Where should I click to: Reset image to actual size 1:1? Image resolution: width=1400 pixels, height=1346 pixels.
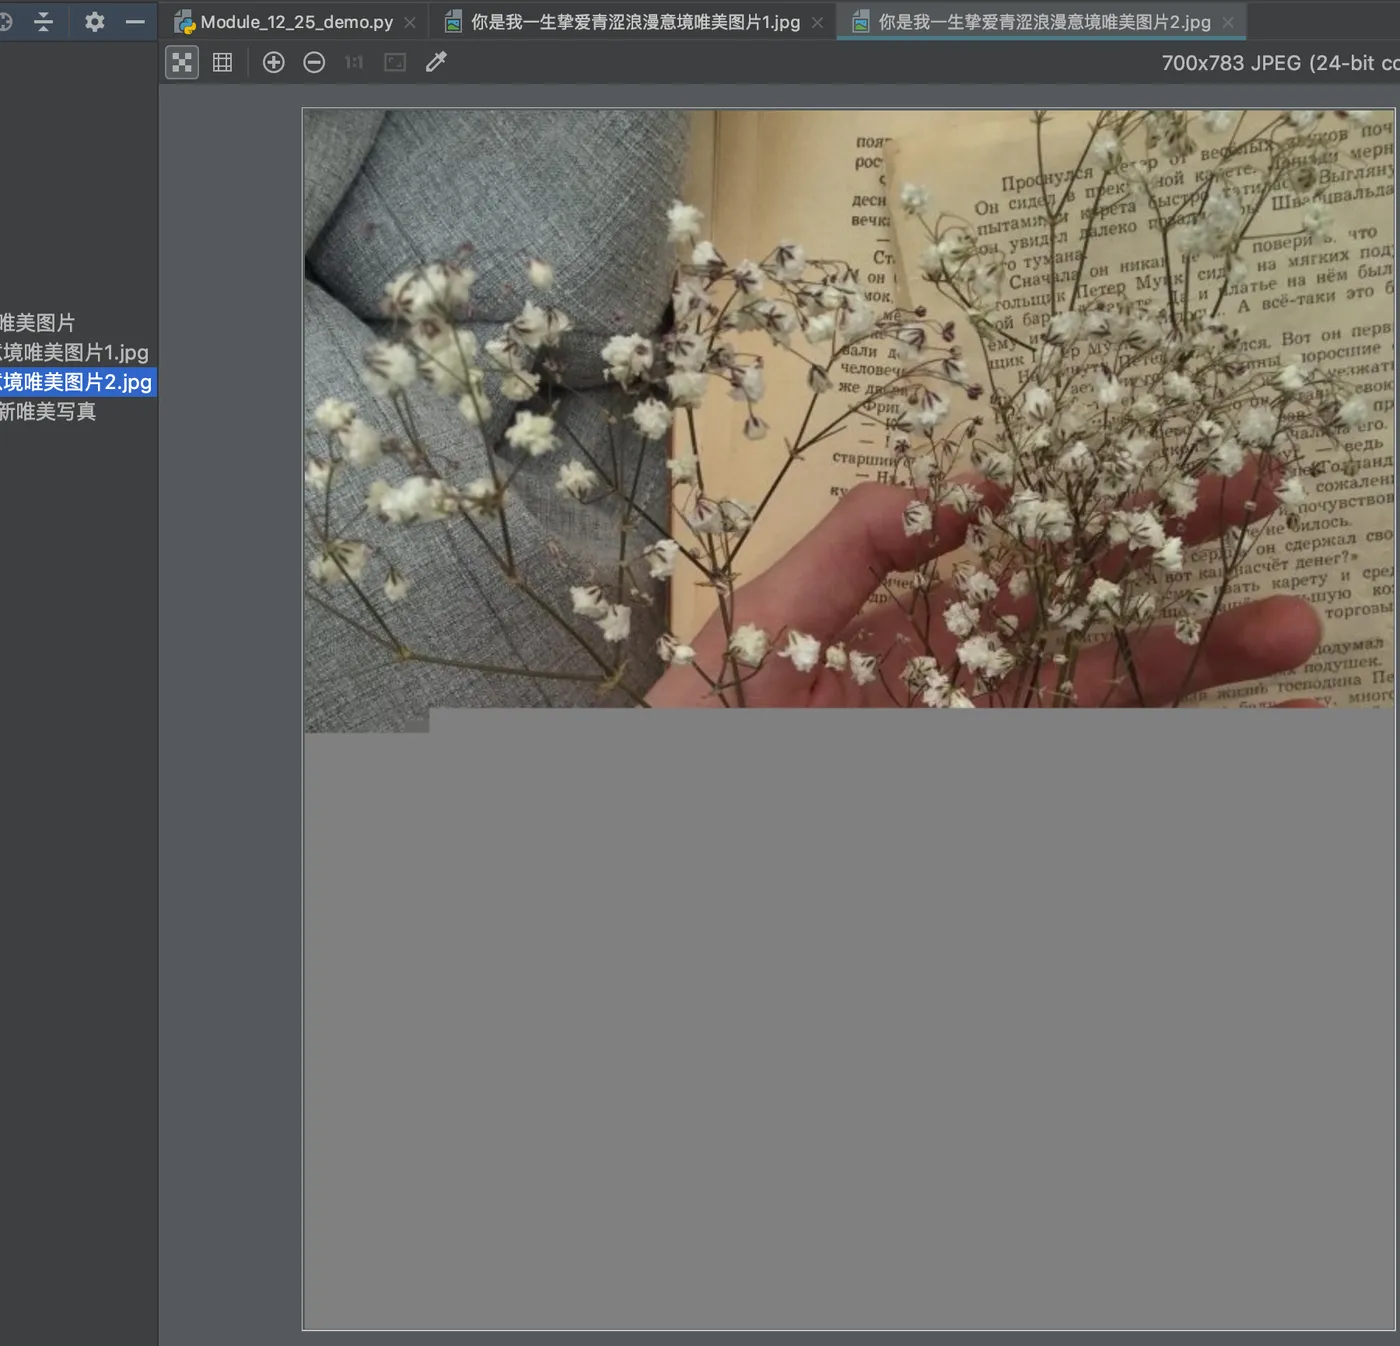click(x=354, y=63)
